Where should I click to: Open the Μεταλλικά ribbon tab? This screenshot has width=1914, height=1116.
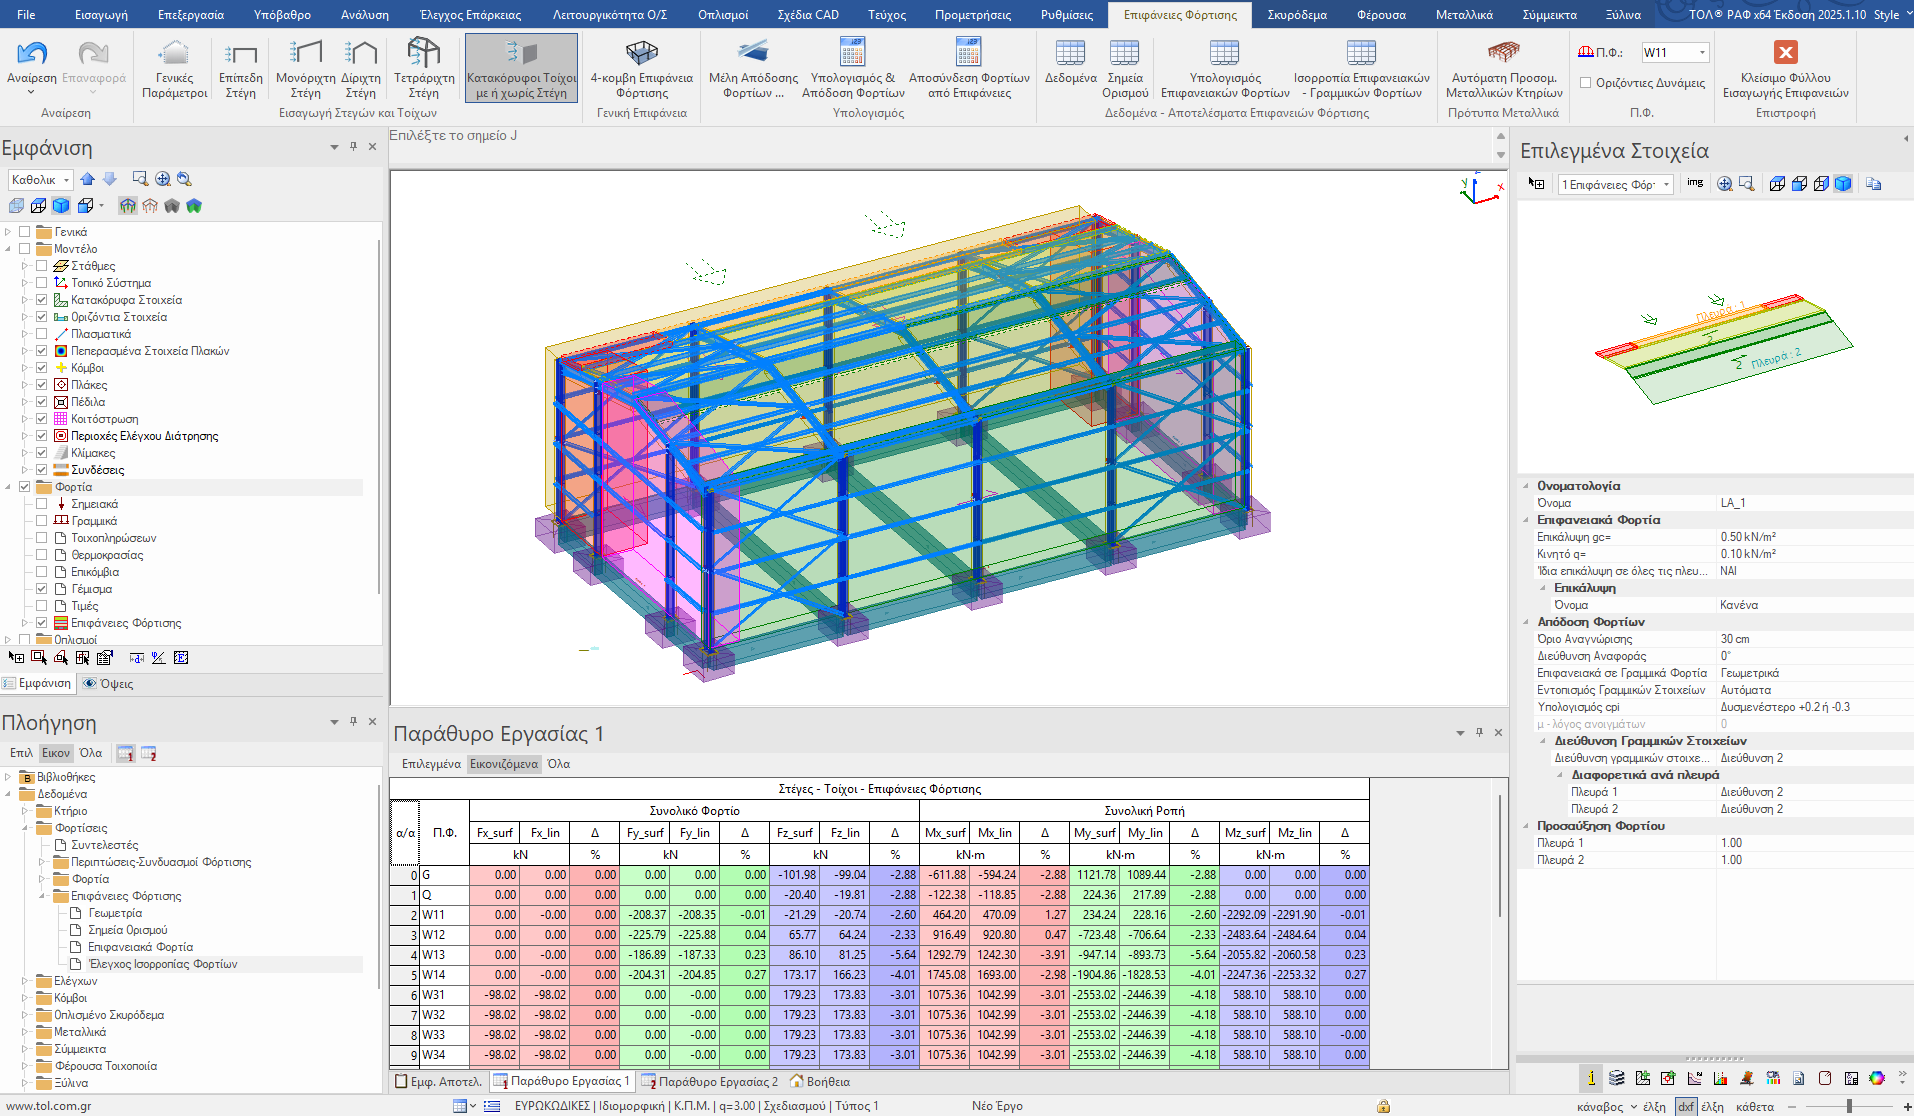coord(1464,14)
